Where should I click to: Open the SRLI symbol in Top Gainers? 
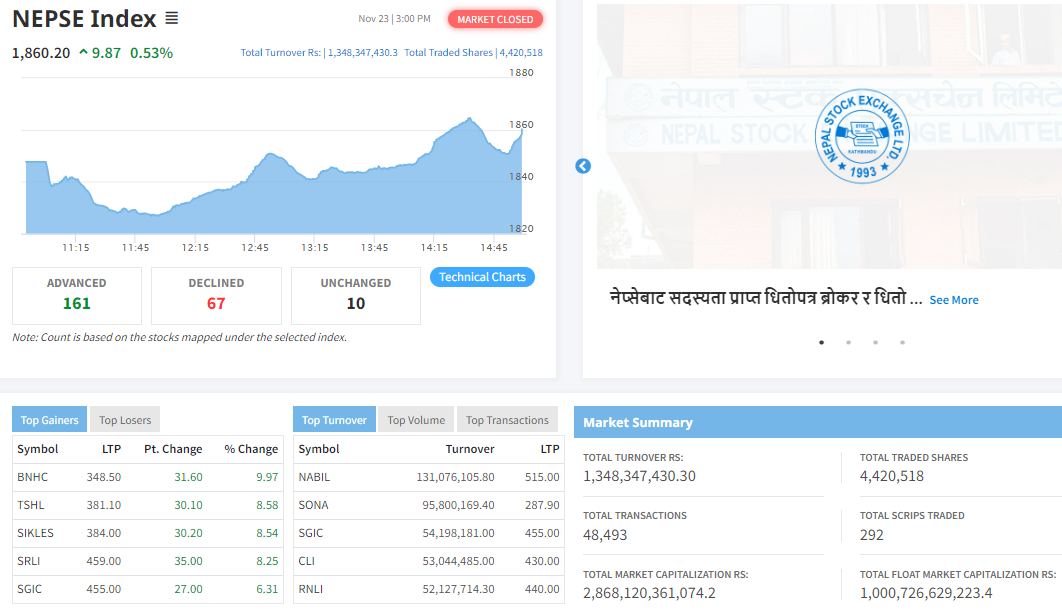[x=28, y=561]
